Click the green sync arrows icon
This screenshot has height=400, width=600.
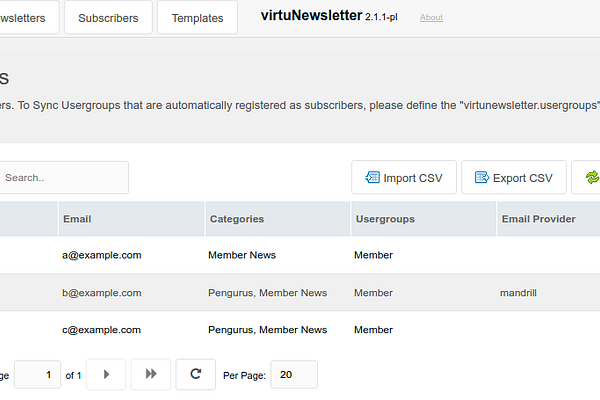(592, 178)
